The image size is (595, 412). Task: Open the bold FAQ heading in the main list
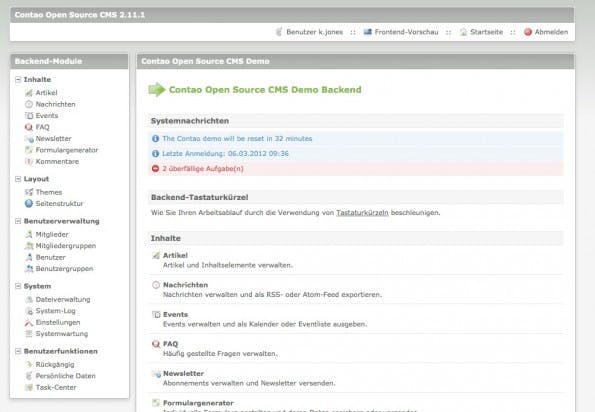(x=170, y=344)
